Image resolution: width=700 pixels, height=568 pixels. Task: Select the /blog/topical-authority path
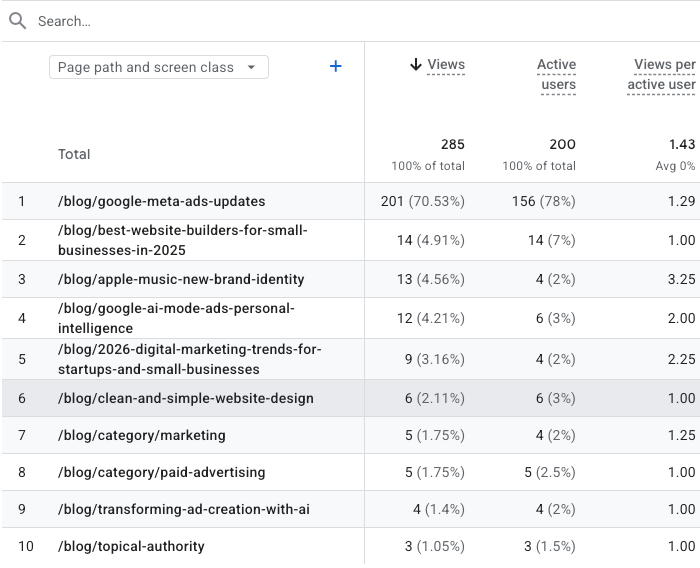[x=131, y=547]
